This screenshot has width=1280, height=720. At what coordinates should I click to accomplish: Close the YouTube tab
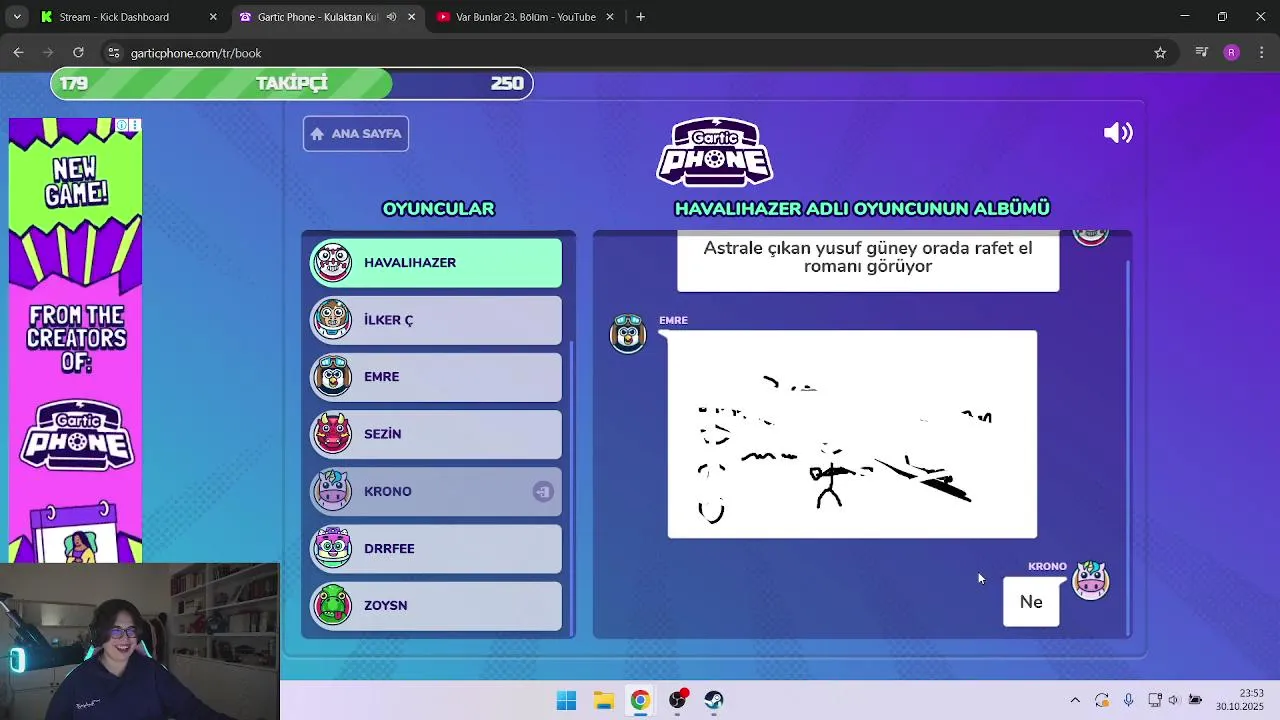tap(609, 17)
